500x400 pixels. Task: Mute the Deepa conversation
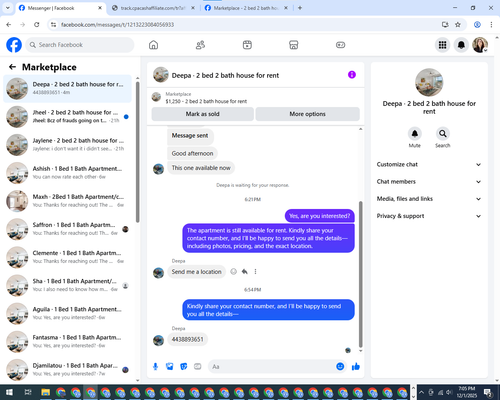pos(415,134)
